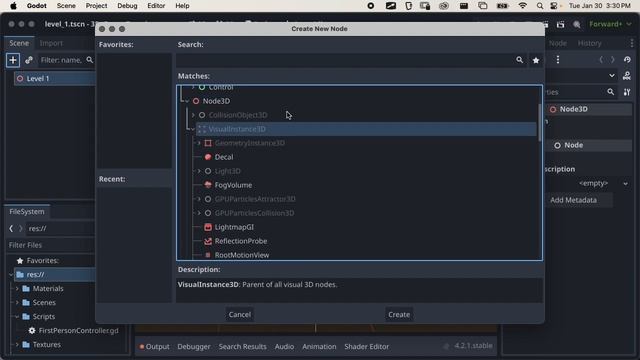Expand the GPUParticlesCollision3D branch
The width and height of the screenshot is (640, 360).
click(x=199, y=213)
